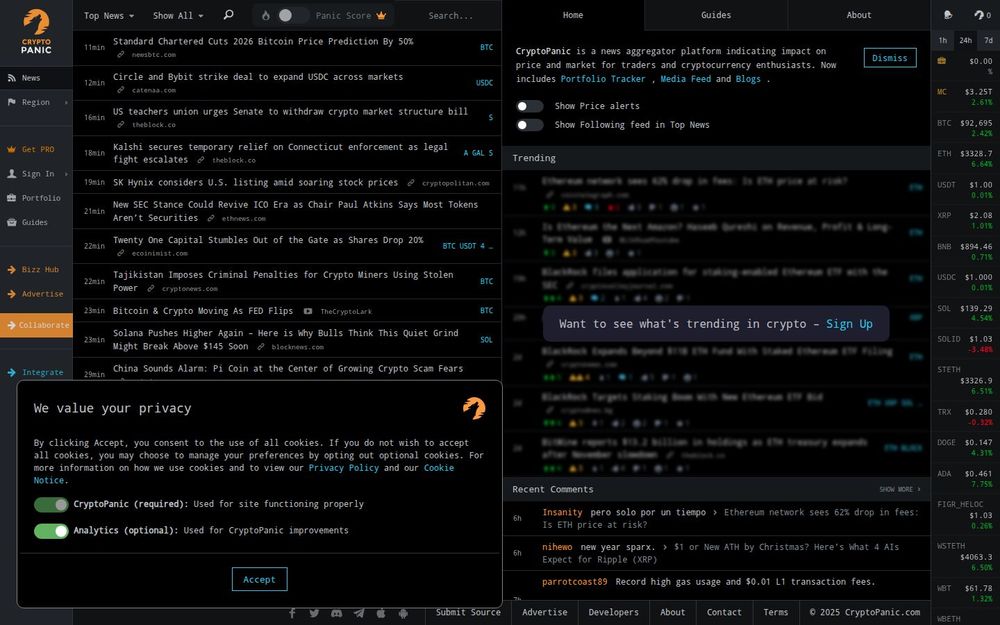This screenshot has width=1000, height=625.
Task: Click the BTC price row showing $92,695
Action: (965, 128)
